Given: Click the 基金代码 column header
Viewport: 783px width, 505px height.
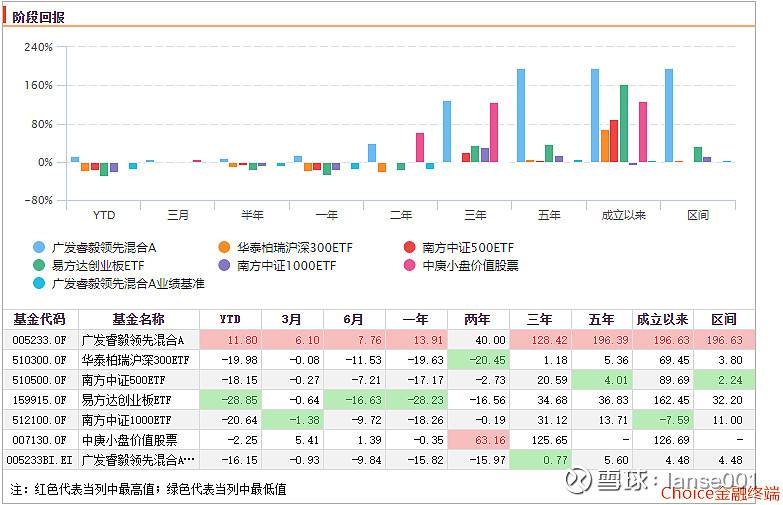Looking at the screenshot, I should pyautogui.click(x=40, y=319).
